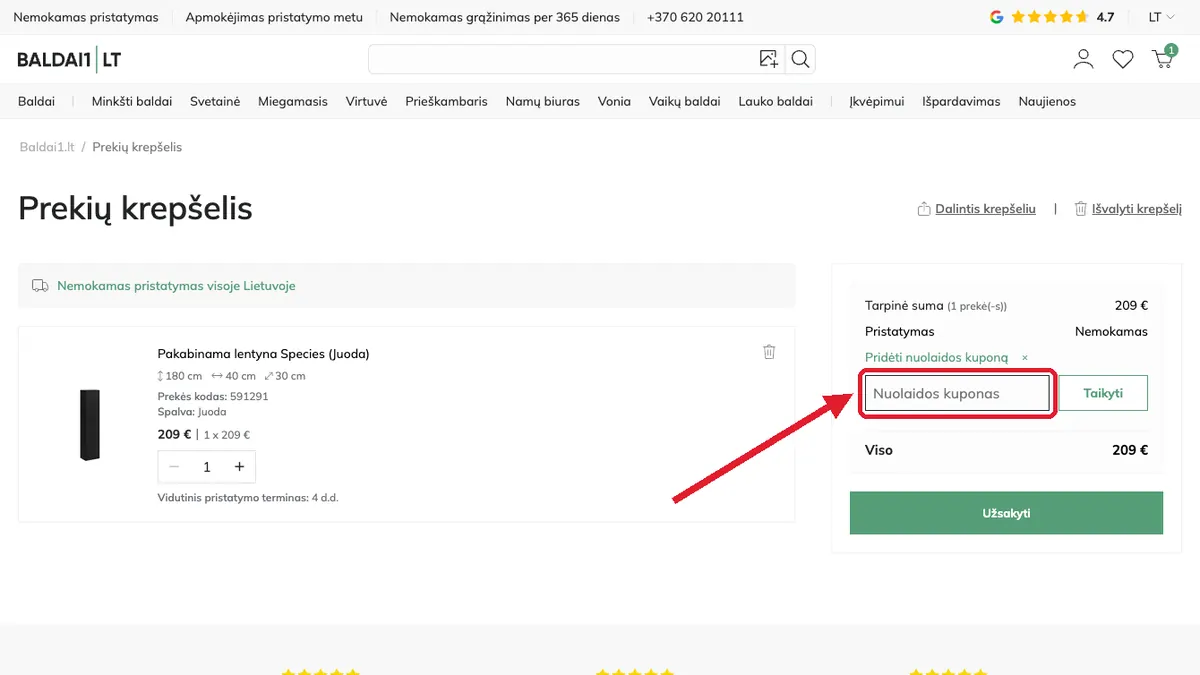Open the Naujienos menu item
This screenshot has width=1200, height=675.
pos(1047,101)
